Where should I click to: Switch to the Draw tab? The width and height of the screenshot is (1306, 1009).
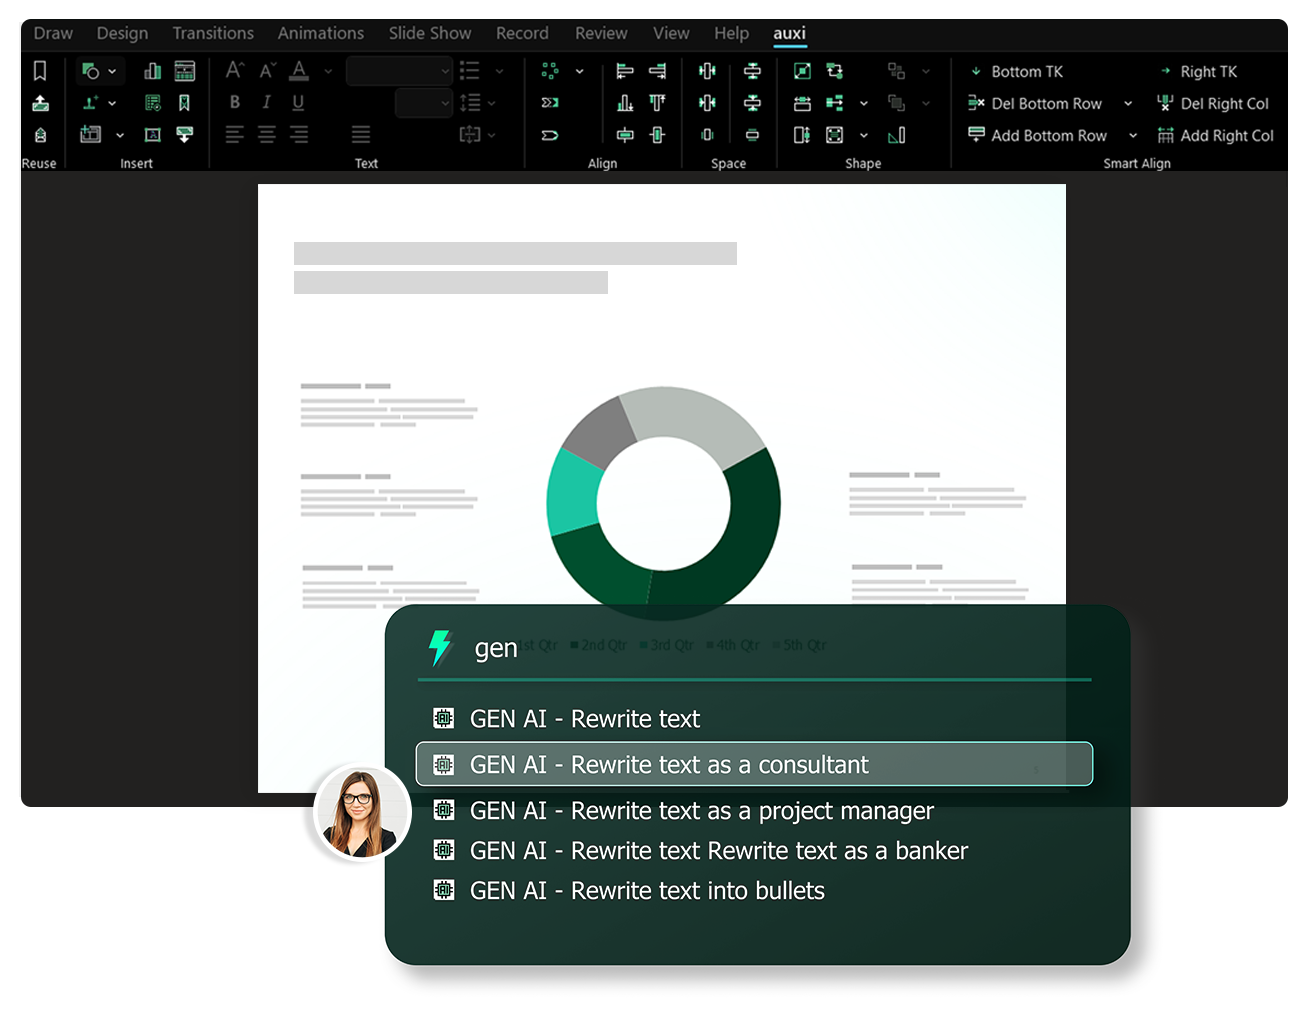pos(53,33)
